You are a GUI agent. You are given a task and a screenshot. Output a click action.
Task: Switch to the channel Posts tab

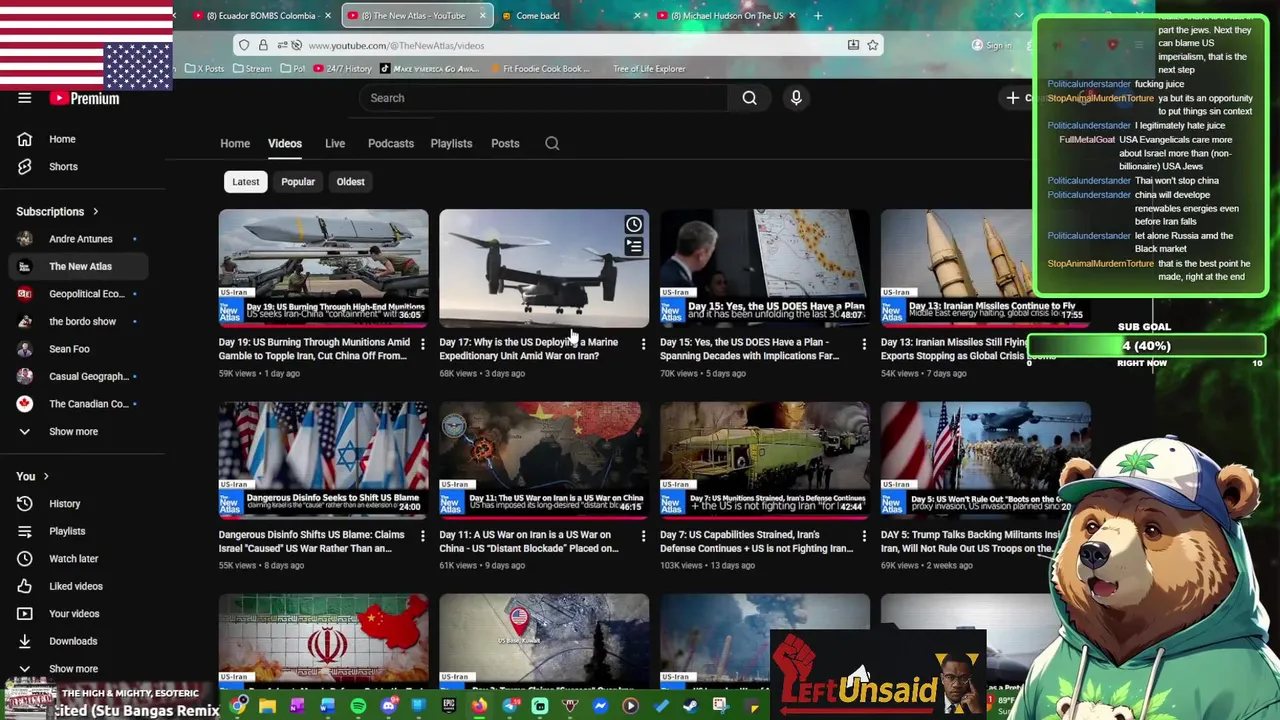[x=505, y=143]
